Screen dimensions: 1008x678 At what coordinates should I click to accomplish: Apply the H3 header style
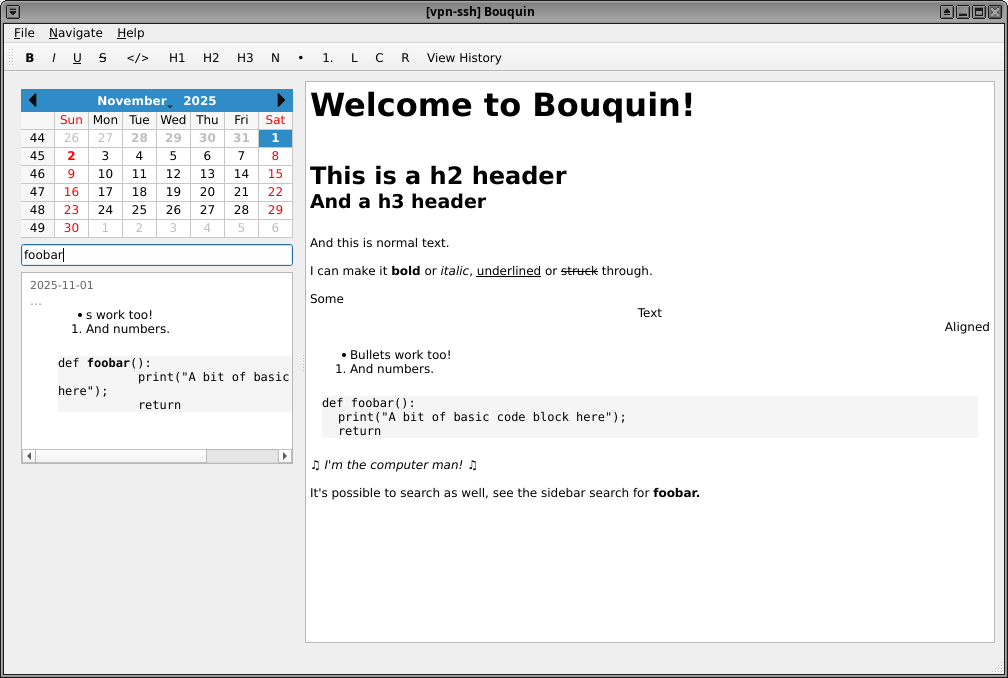pos(245,57)
